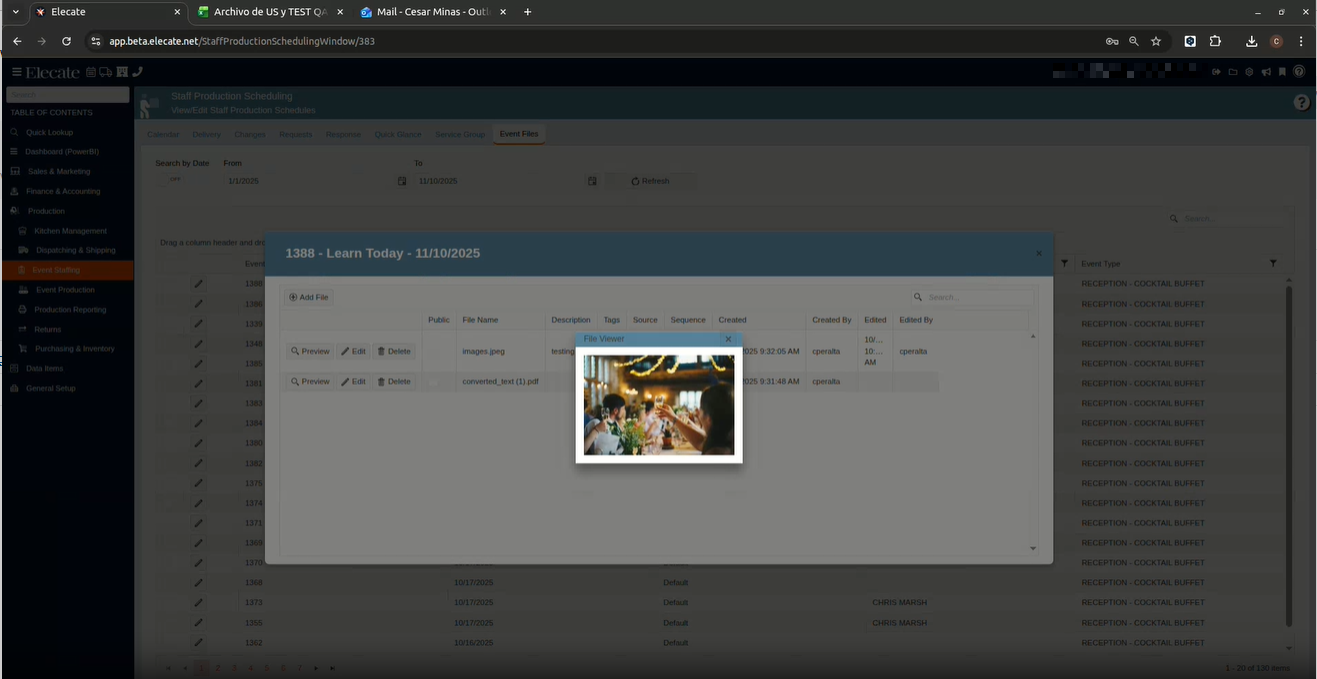Edit the images.jpeg file entry

tap(353, 352)
